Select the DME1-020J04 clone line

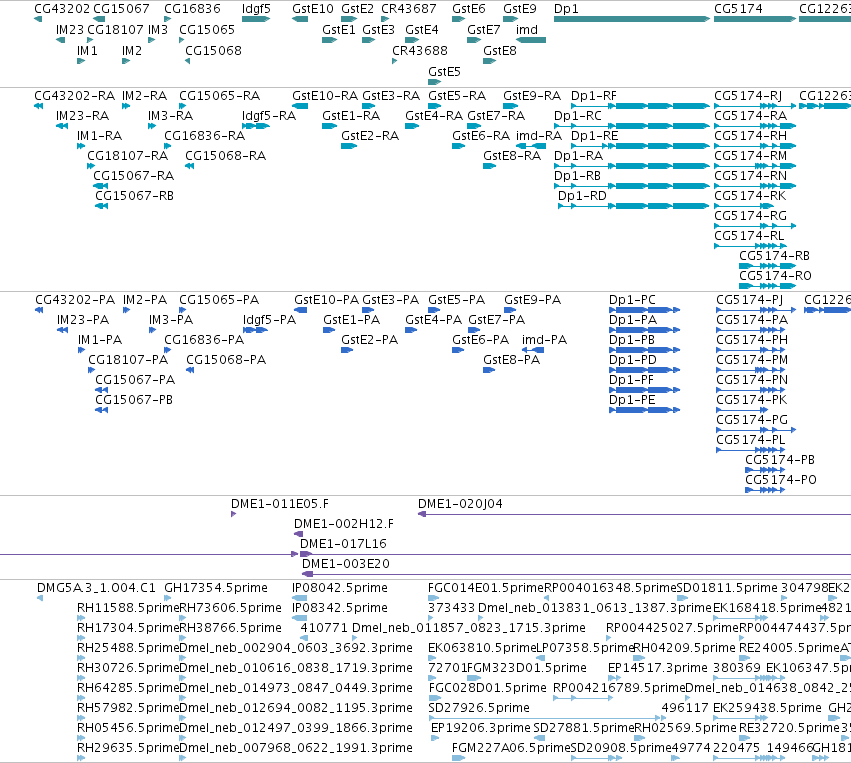point(634,514)
